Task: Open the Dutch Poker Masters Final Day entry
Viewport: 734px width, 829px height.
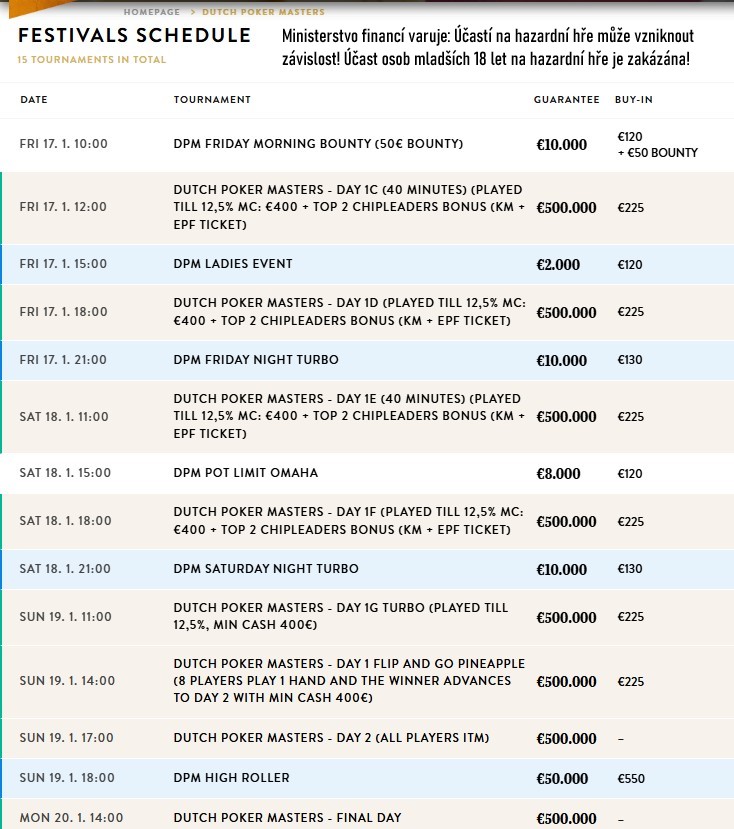Action: coord(288,817)
